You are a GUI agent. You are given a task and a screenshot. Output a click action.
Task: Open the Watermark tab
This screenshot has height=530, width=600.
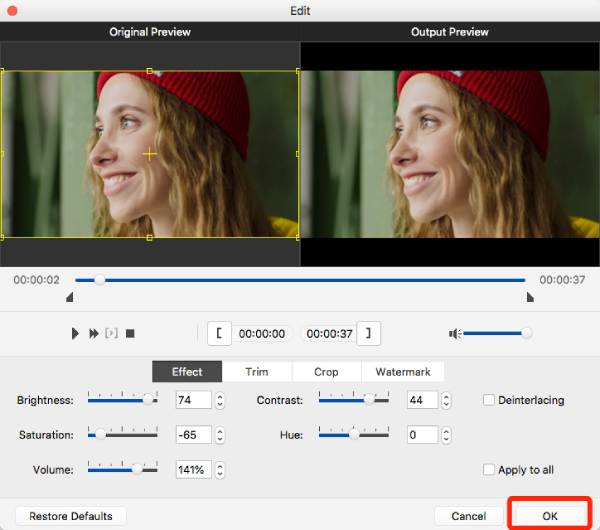tap(403, 372)
